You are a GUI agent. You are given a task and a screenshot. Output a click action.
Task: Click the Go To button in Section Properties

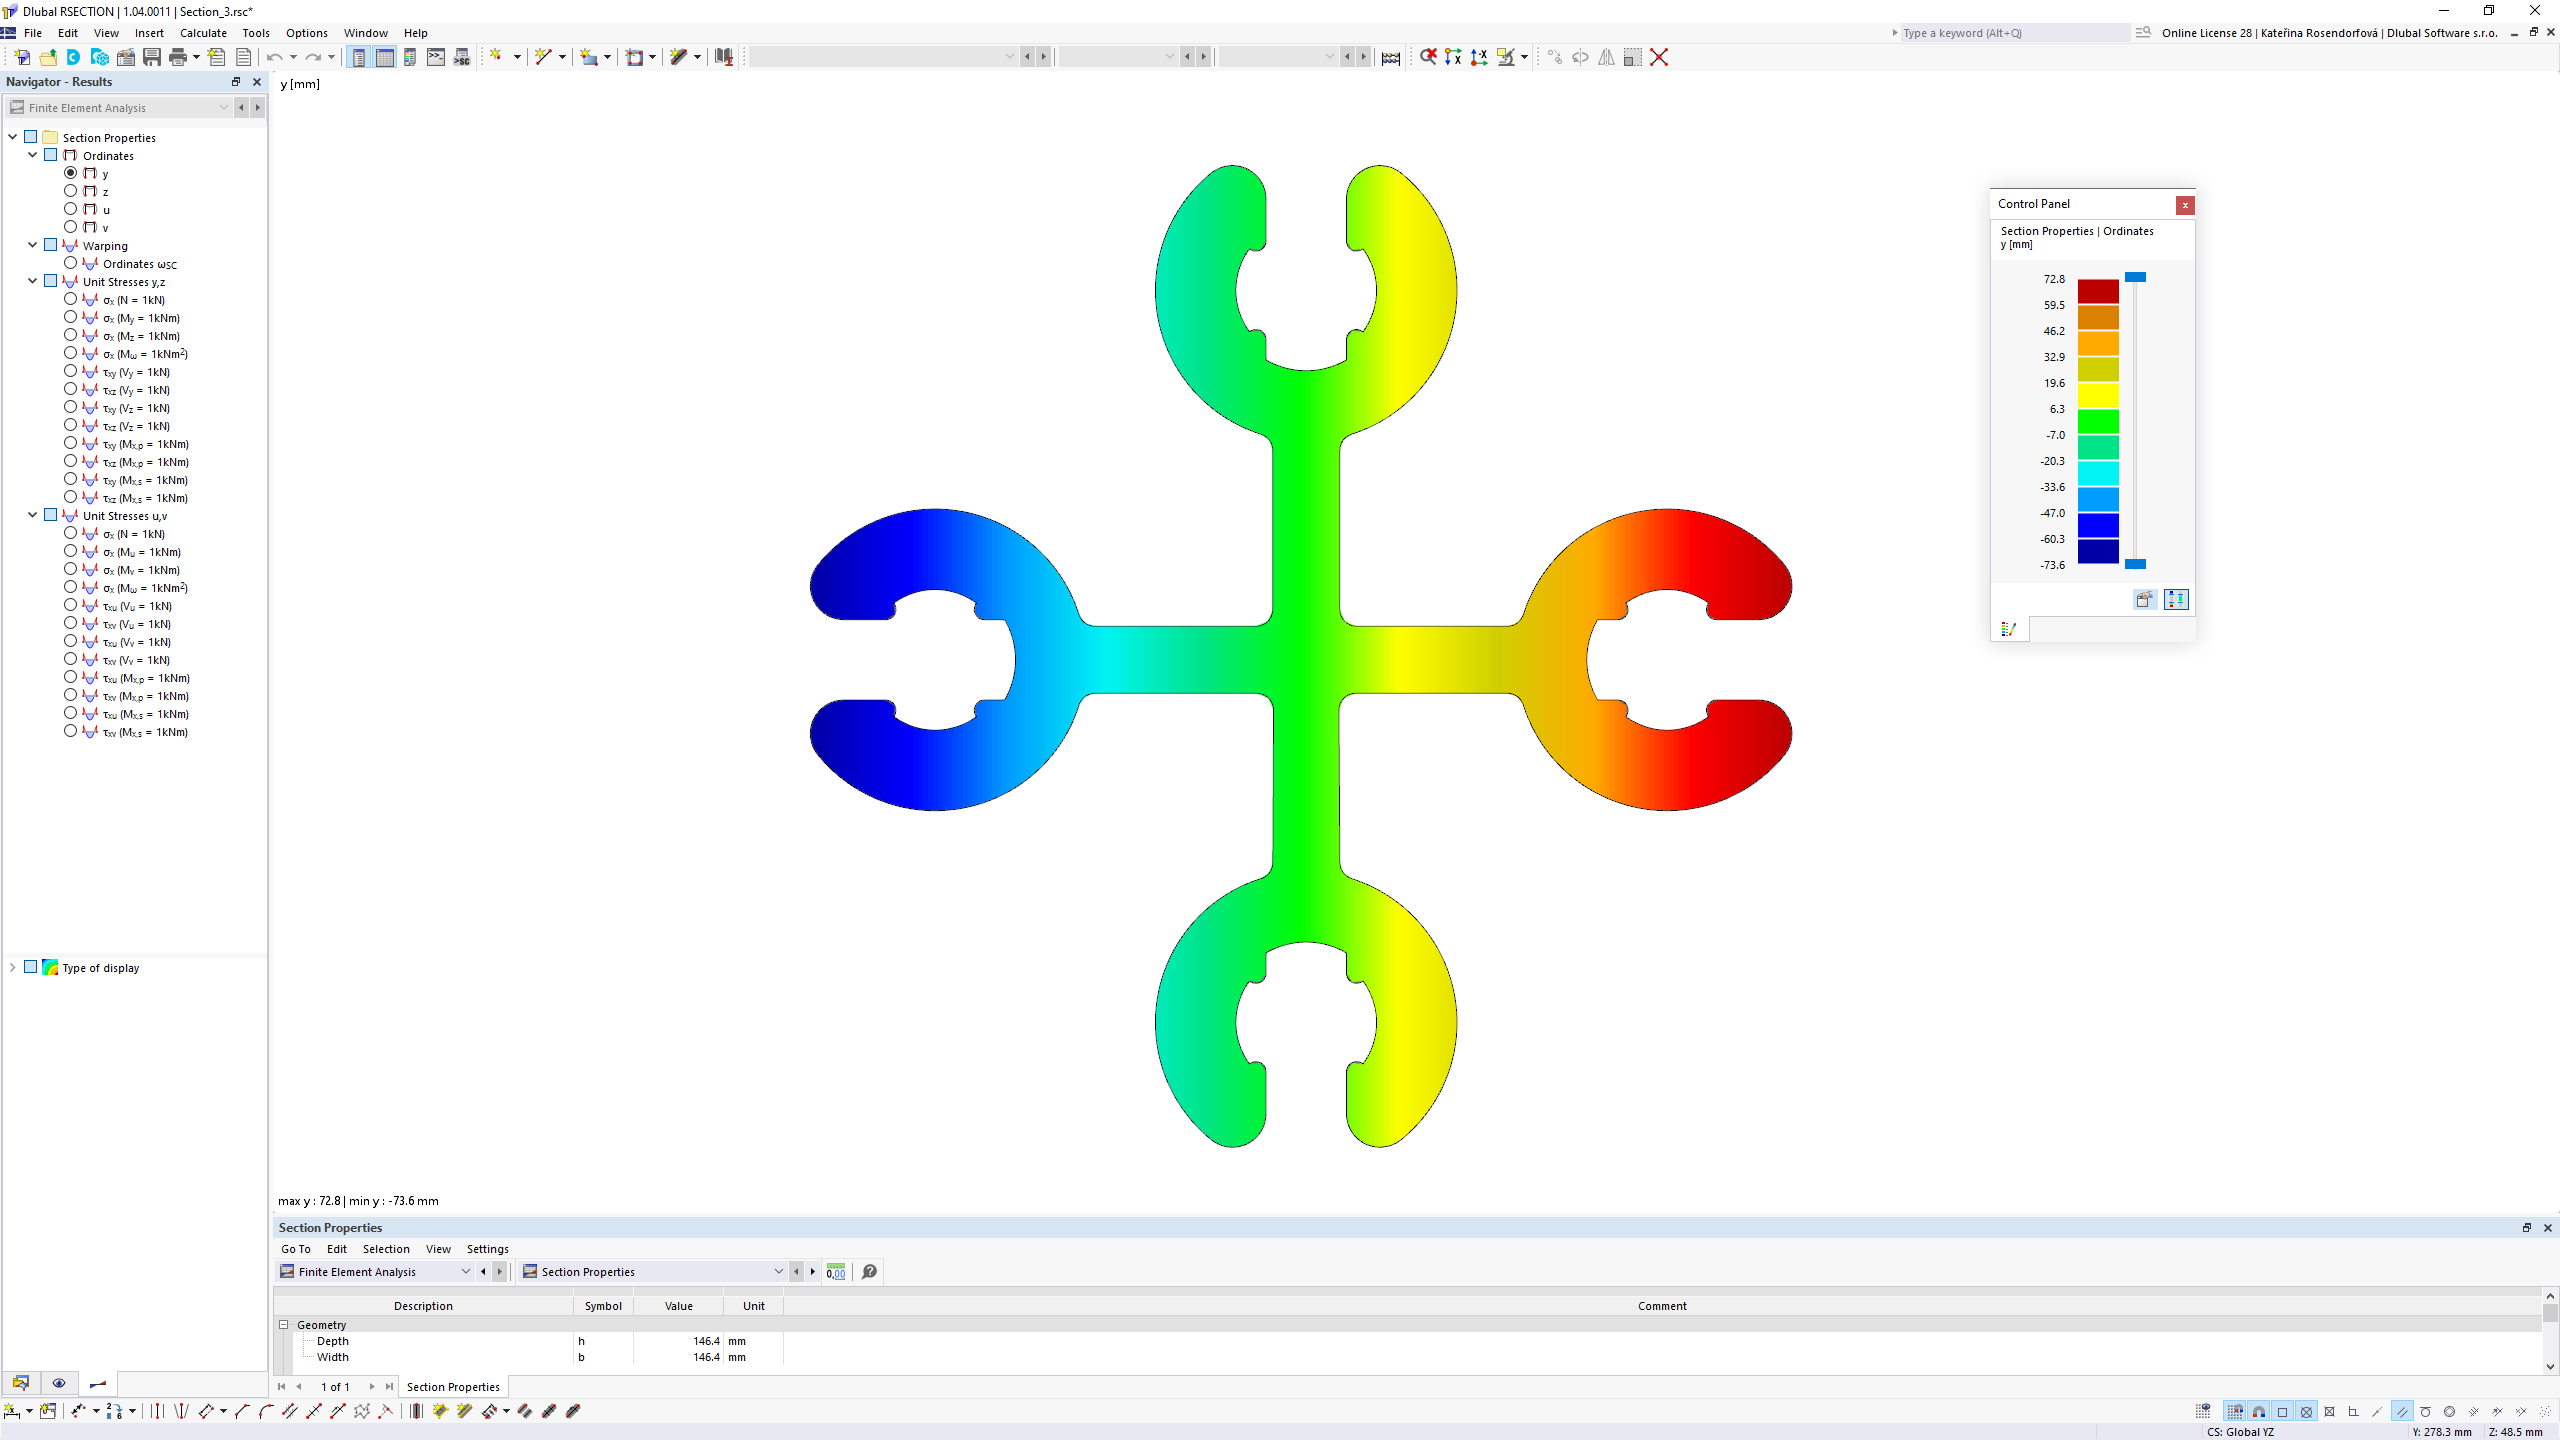pyautogui.click(x=295, y=1248)
